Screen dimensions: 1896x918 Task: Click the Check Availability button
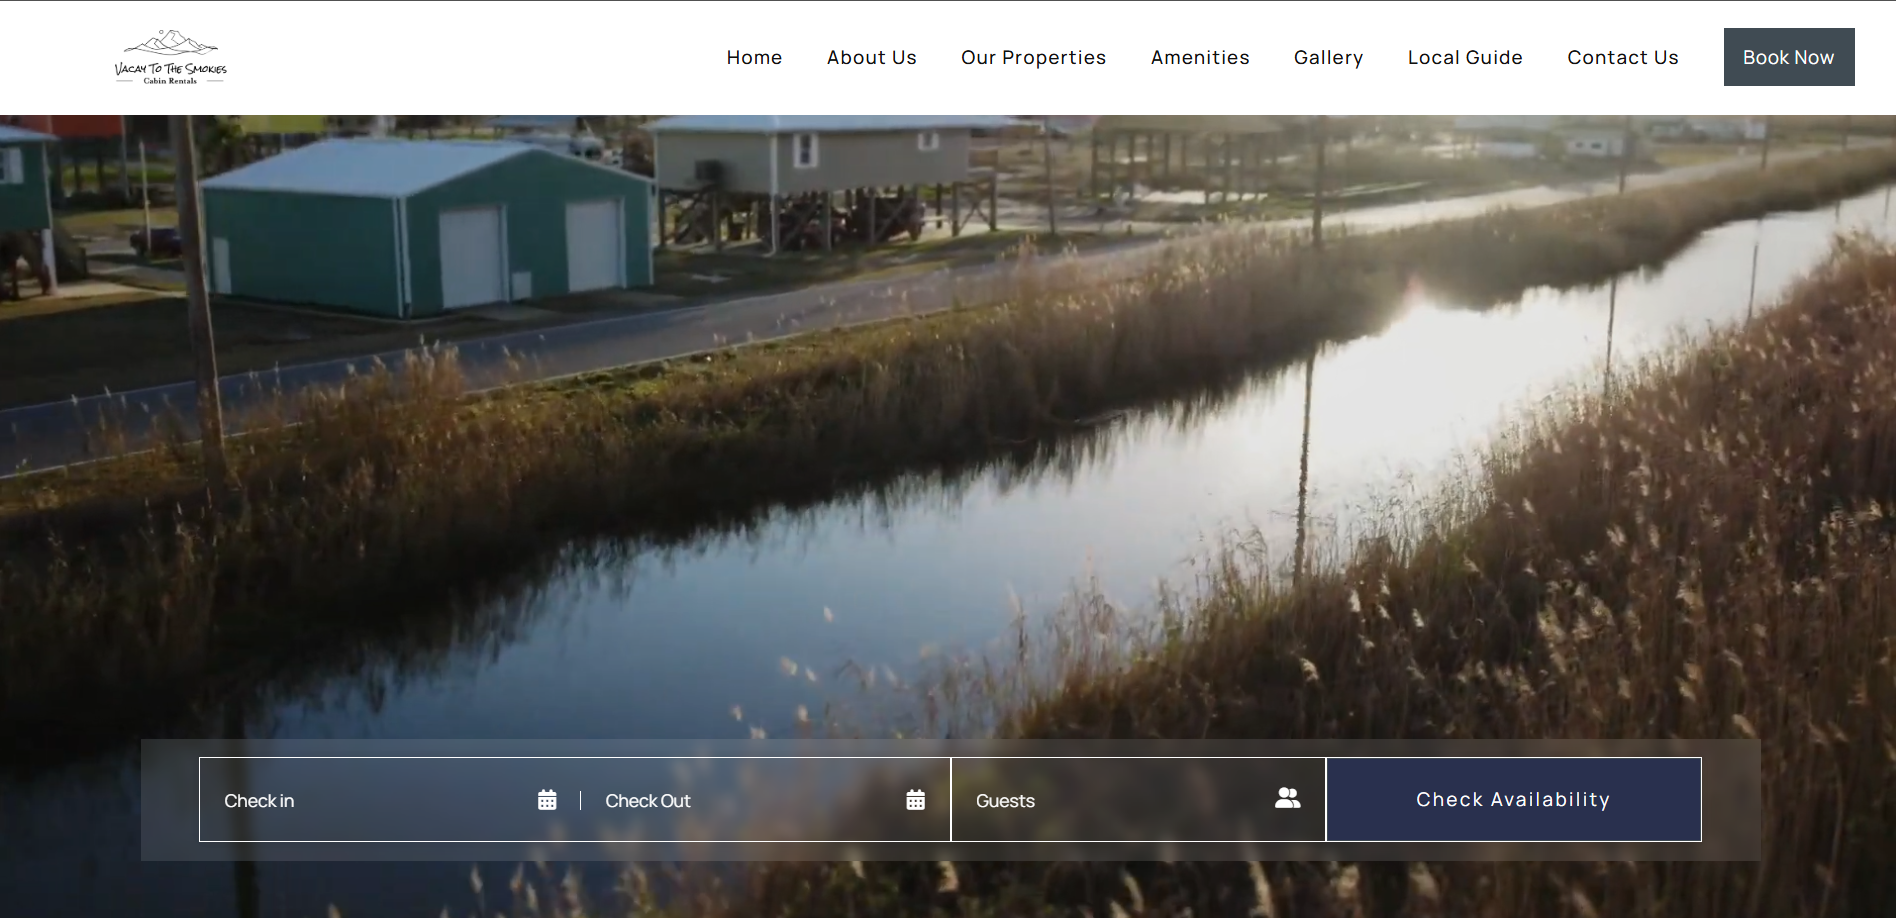coord(1513,800)
